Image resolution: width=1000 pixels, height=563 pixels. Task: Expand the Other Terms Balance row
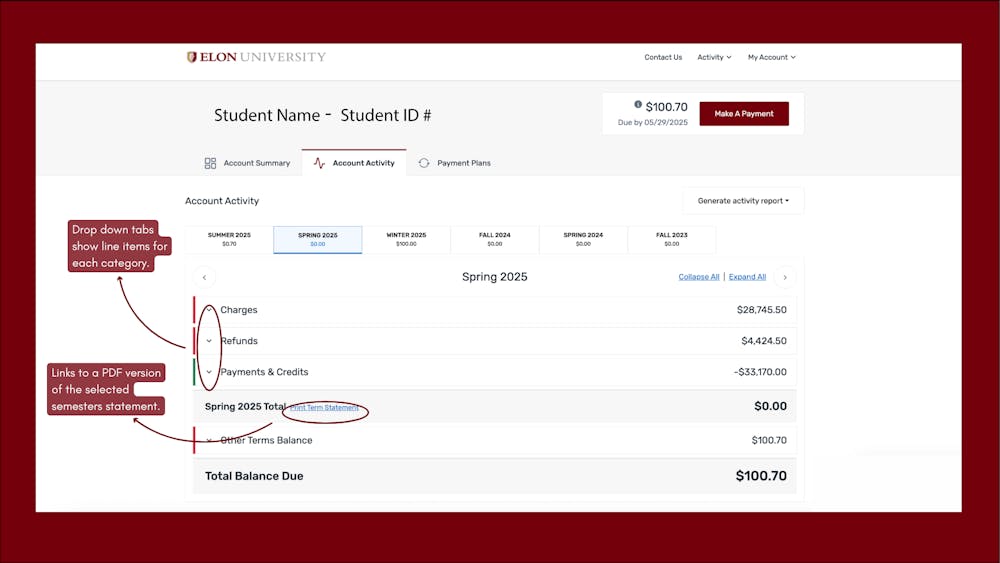[209, 440]
